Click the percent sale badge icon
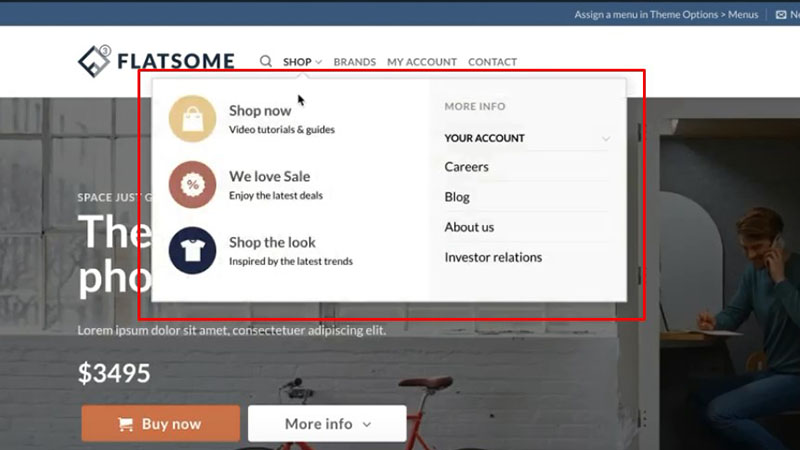The width and height of the screenshot is (800, 450). [x=192, y=184]
